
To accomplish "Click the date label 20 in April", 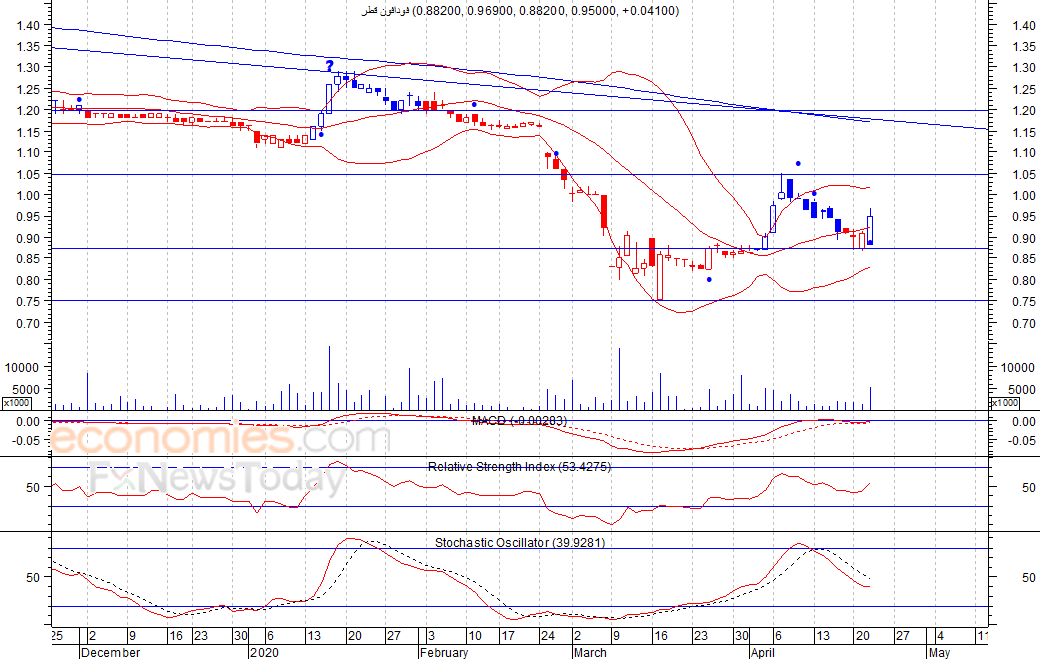I will [862, 636].
